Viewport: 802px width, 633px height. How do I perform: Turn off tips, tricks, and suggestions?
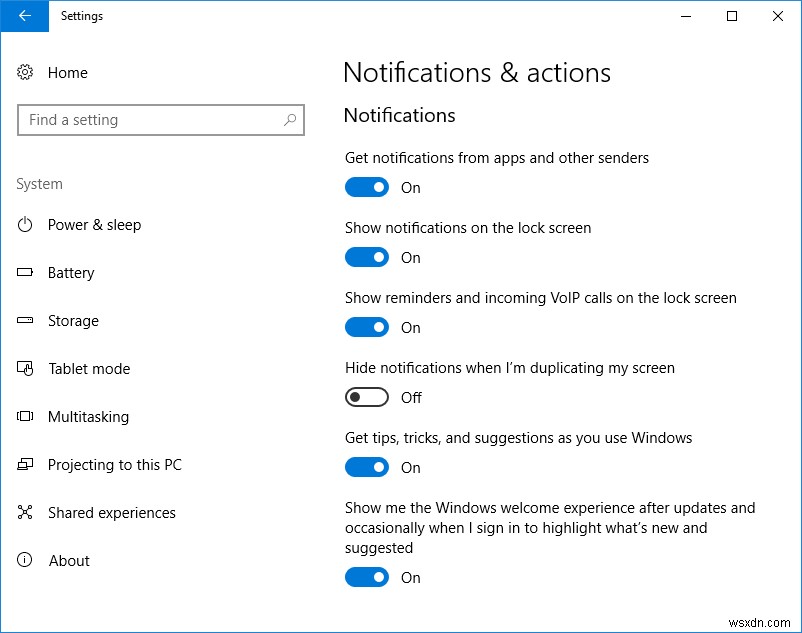(366, 467)
